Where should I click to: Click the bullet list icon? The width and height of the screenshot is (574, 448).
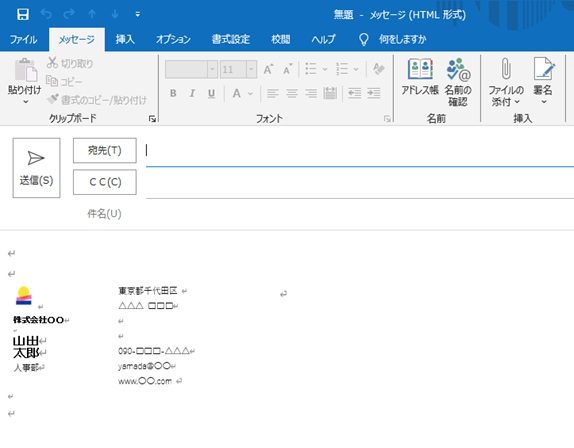click(x=311, y=69)
